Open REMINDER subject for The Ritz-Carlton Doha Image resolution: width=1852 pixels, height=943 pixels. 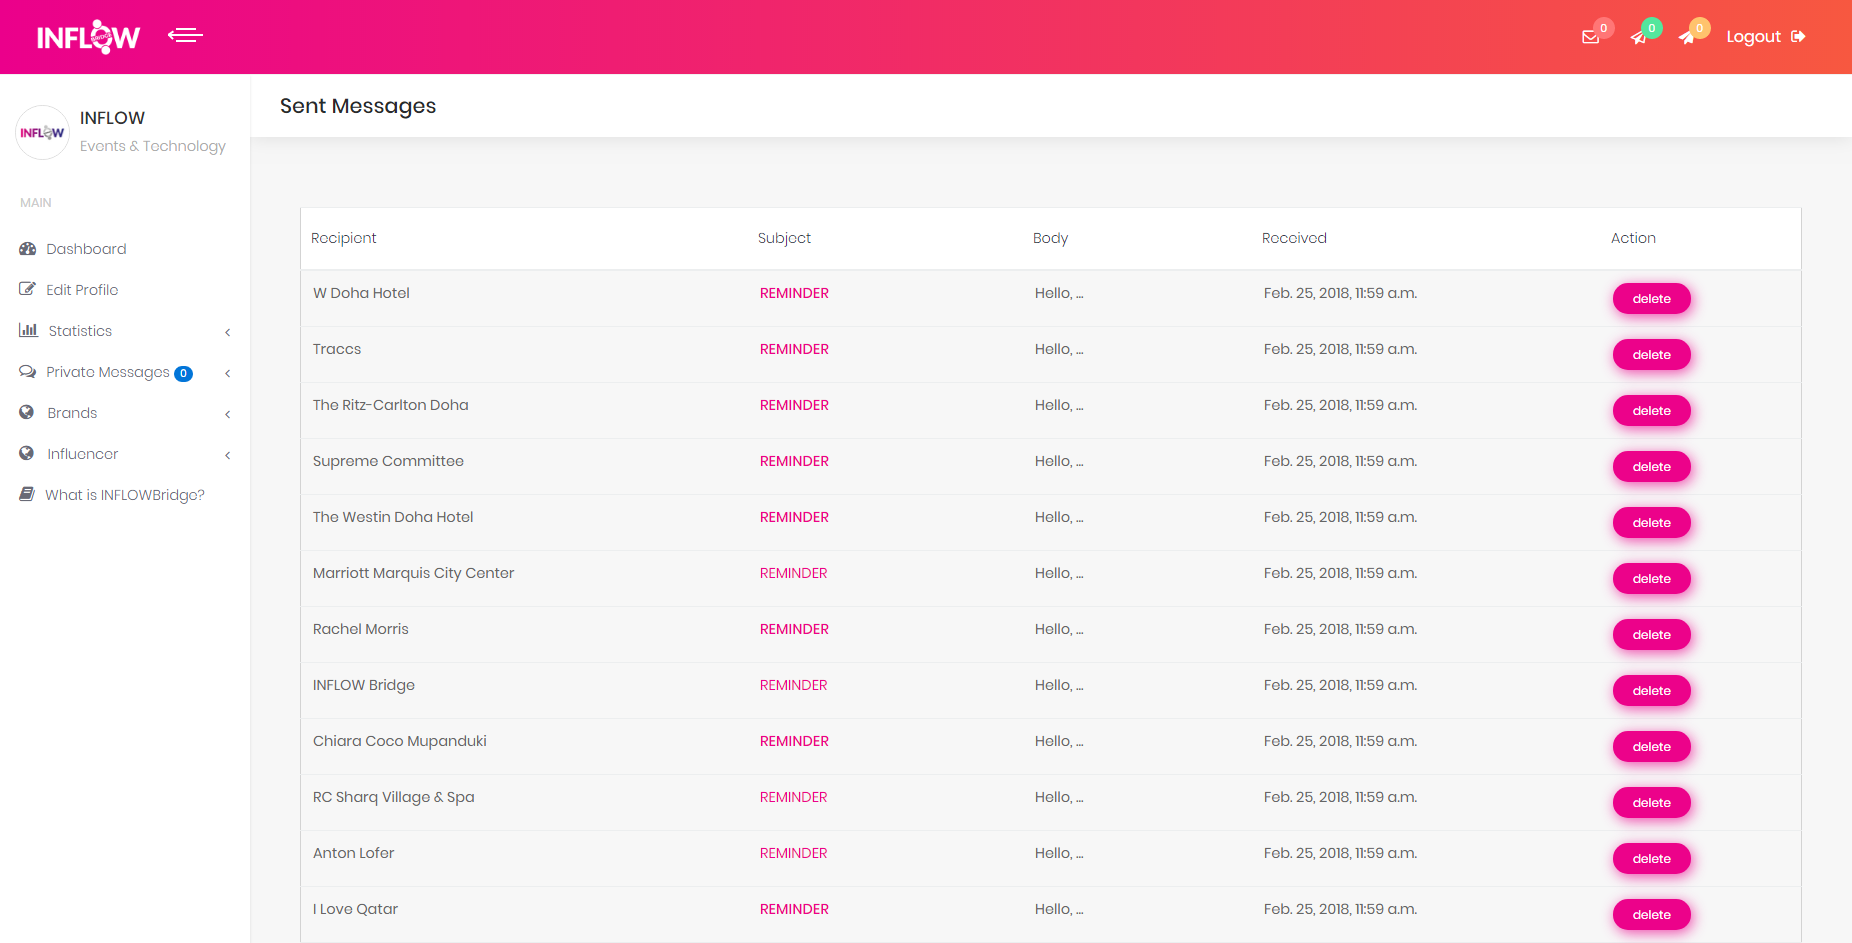[x=794, y=405]
